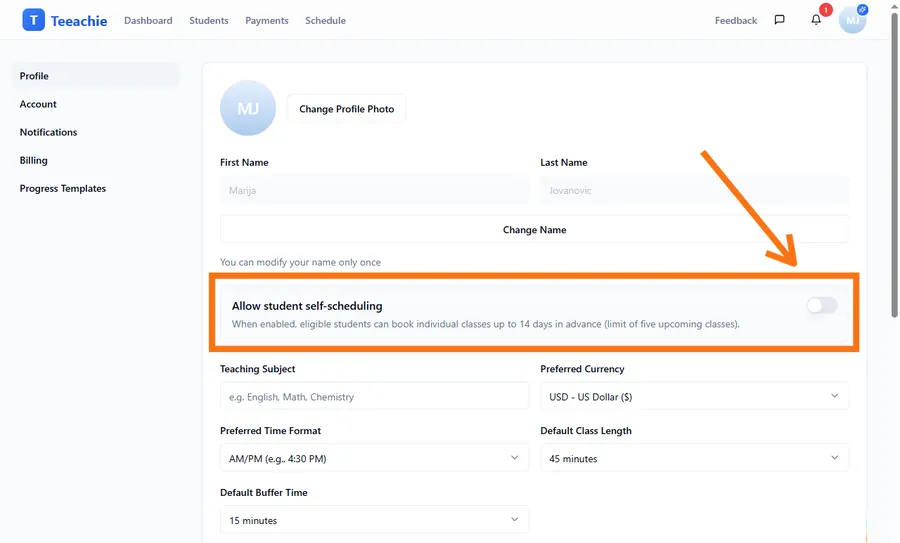Select the Progress Templates settings tab
Image resolution: width=900 pixels, height=543 pixels.
[x=95, y=188]
